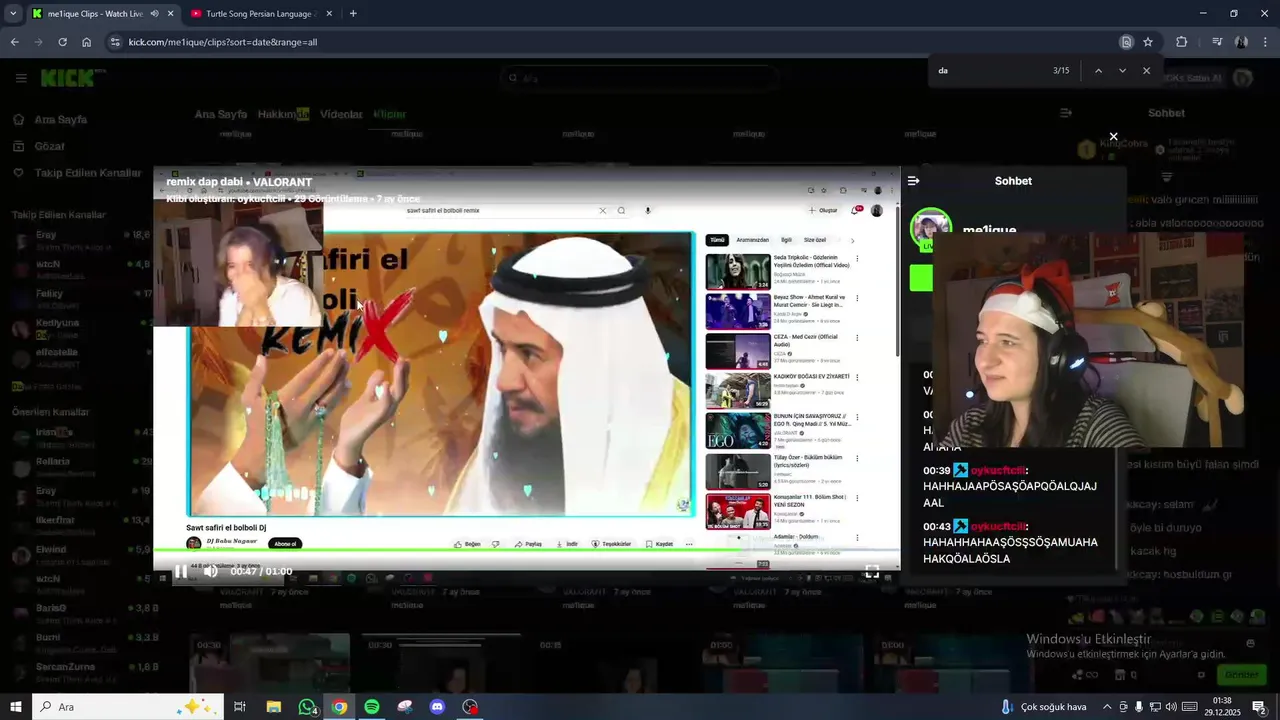Seek using the green clip progress bar

pyautogui.click(x=527, y=550)
